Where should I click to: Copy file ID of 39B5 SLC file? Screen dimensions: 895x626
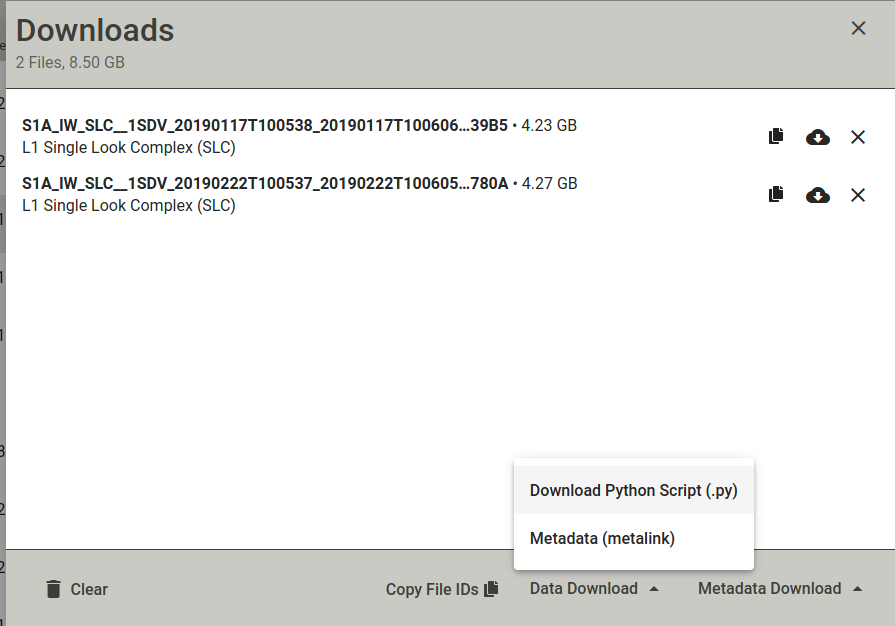(776, 136)
